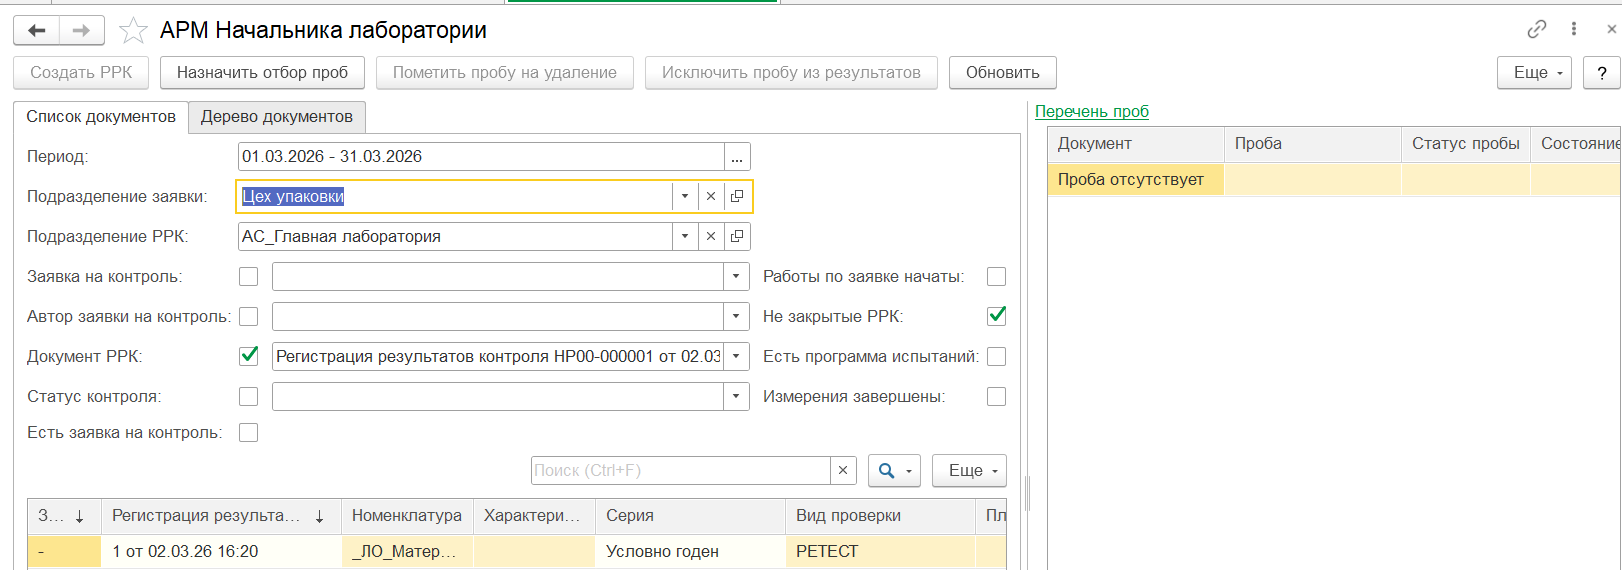Click Пометить пробу на удаление button

pos(505,72)
